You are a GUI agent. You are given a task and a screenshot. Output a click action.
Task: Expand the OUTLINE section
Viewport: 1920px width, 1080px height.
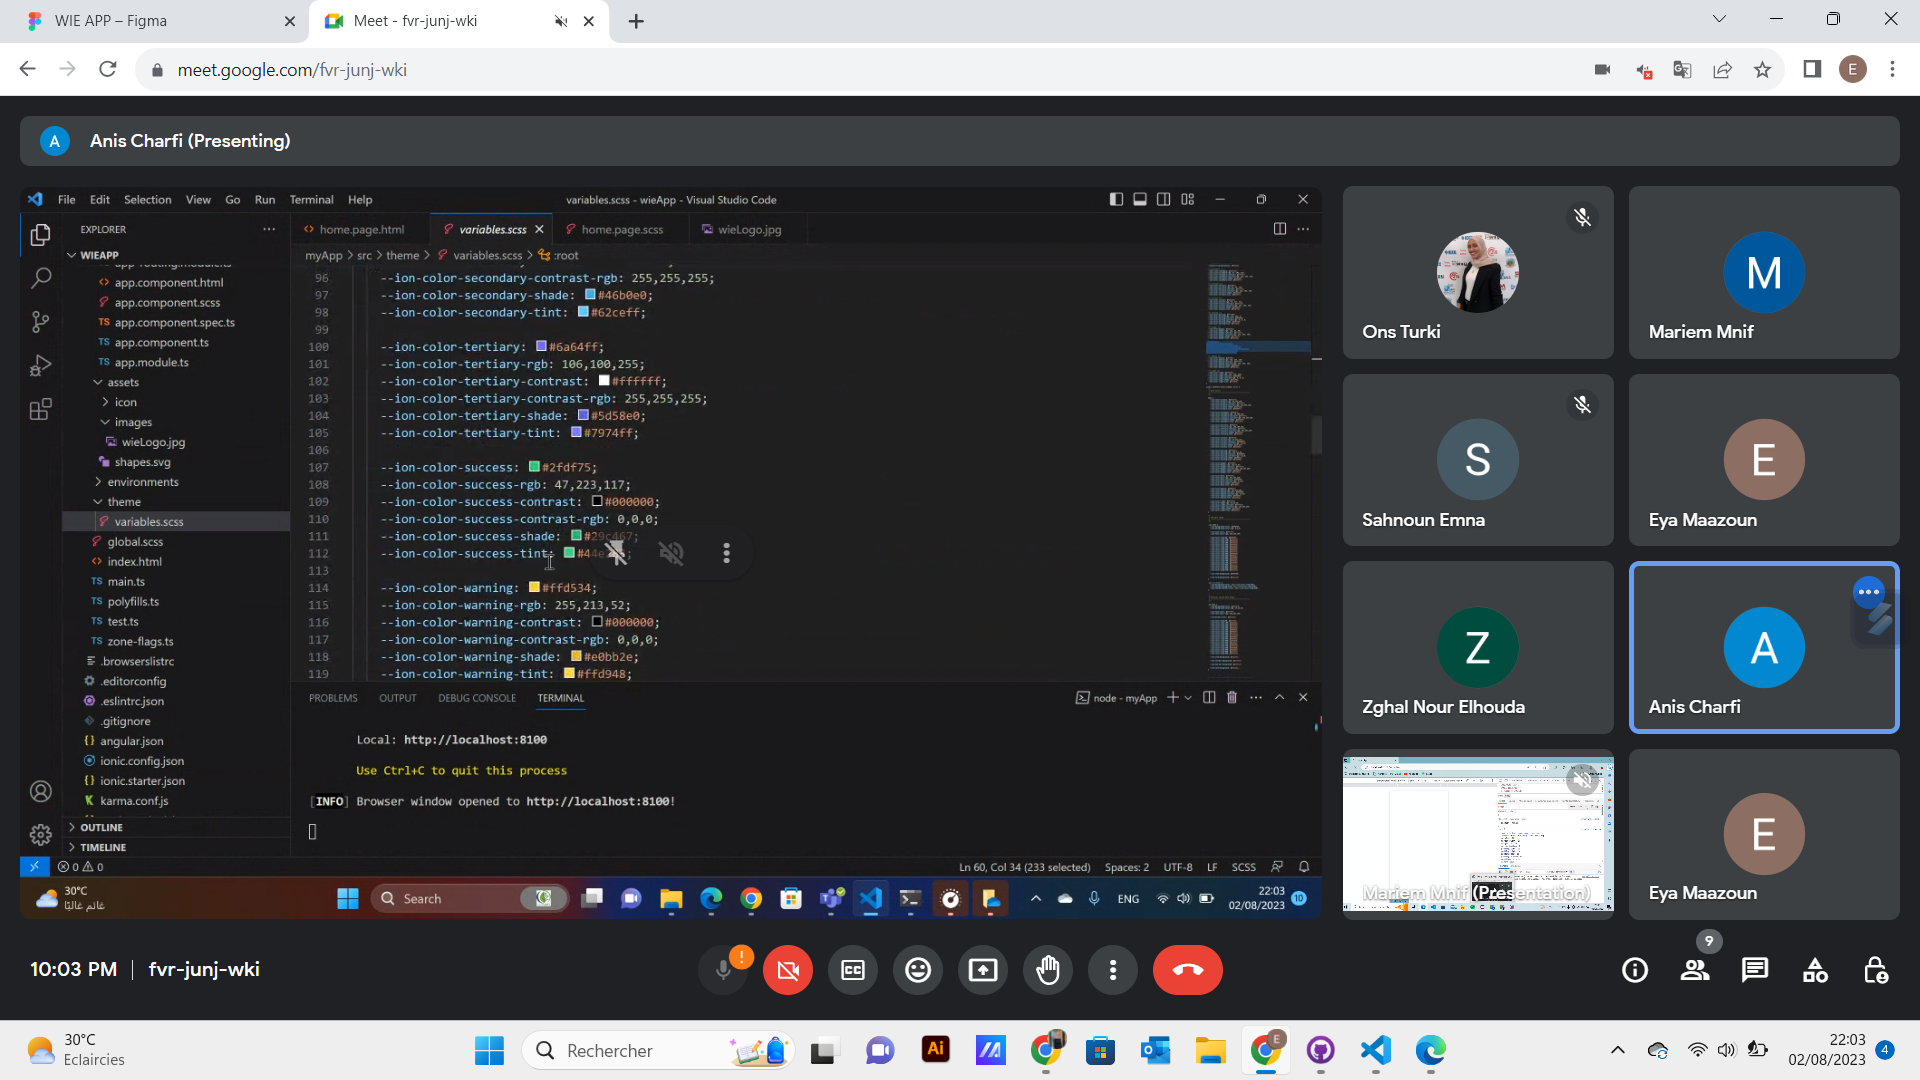tap(102, 827)
